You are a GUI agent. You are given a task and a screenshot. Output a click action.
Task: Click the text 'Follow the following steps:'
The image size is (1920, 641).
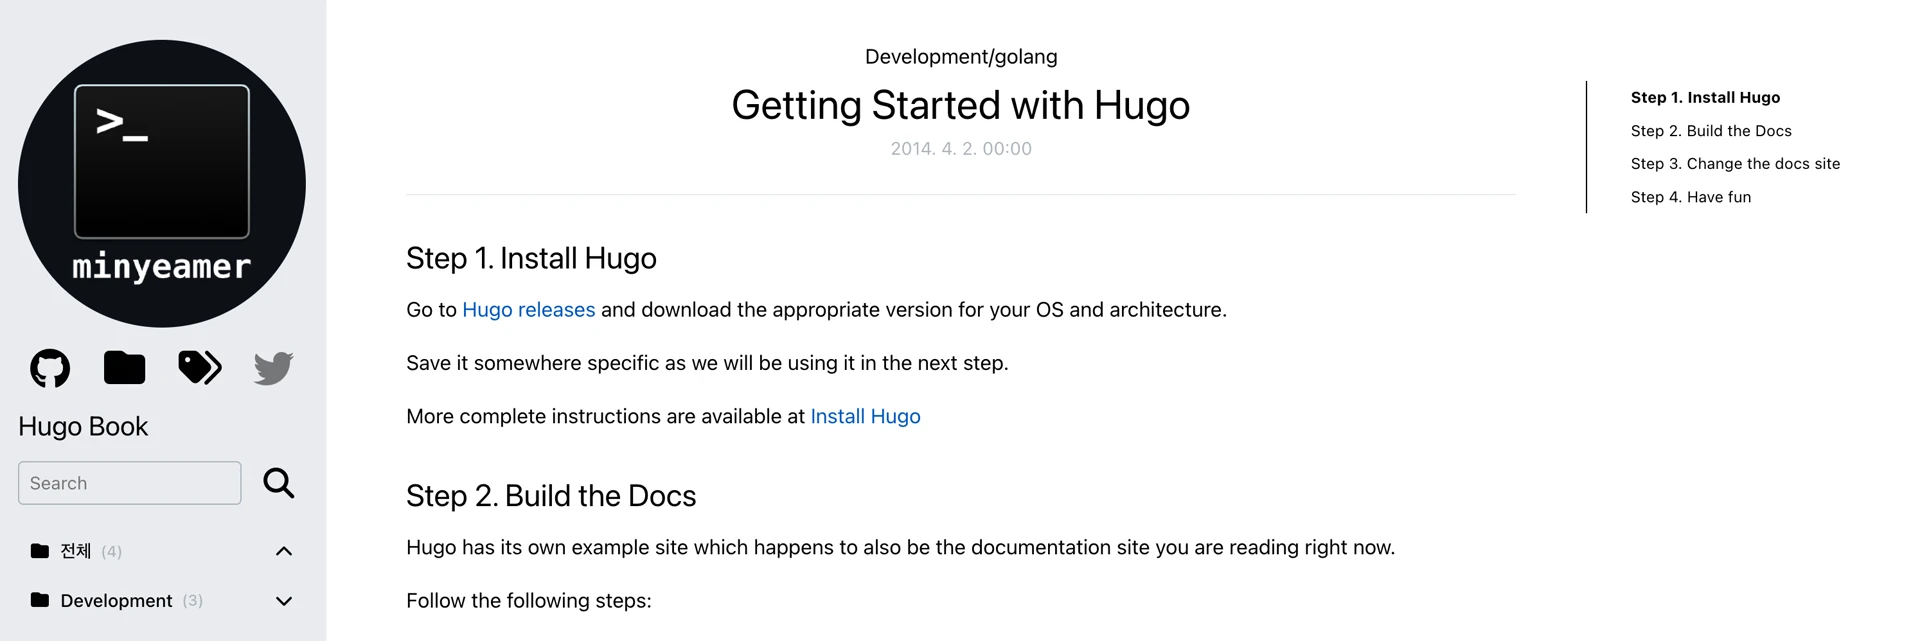click(529, 601)
